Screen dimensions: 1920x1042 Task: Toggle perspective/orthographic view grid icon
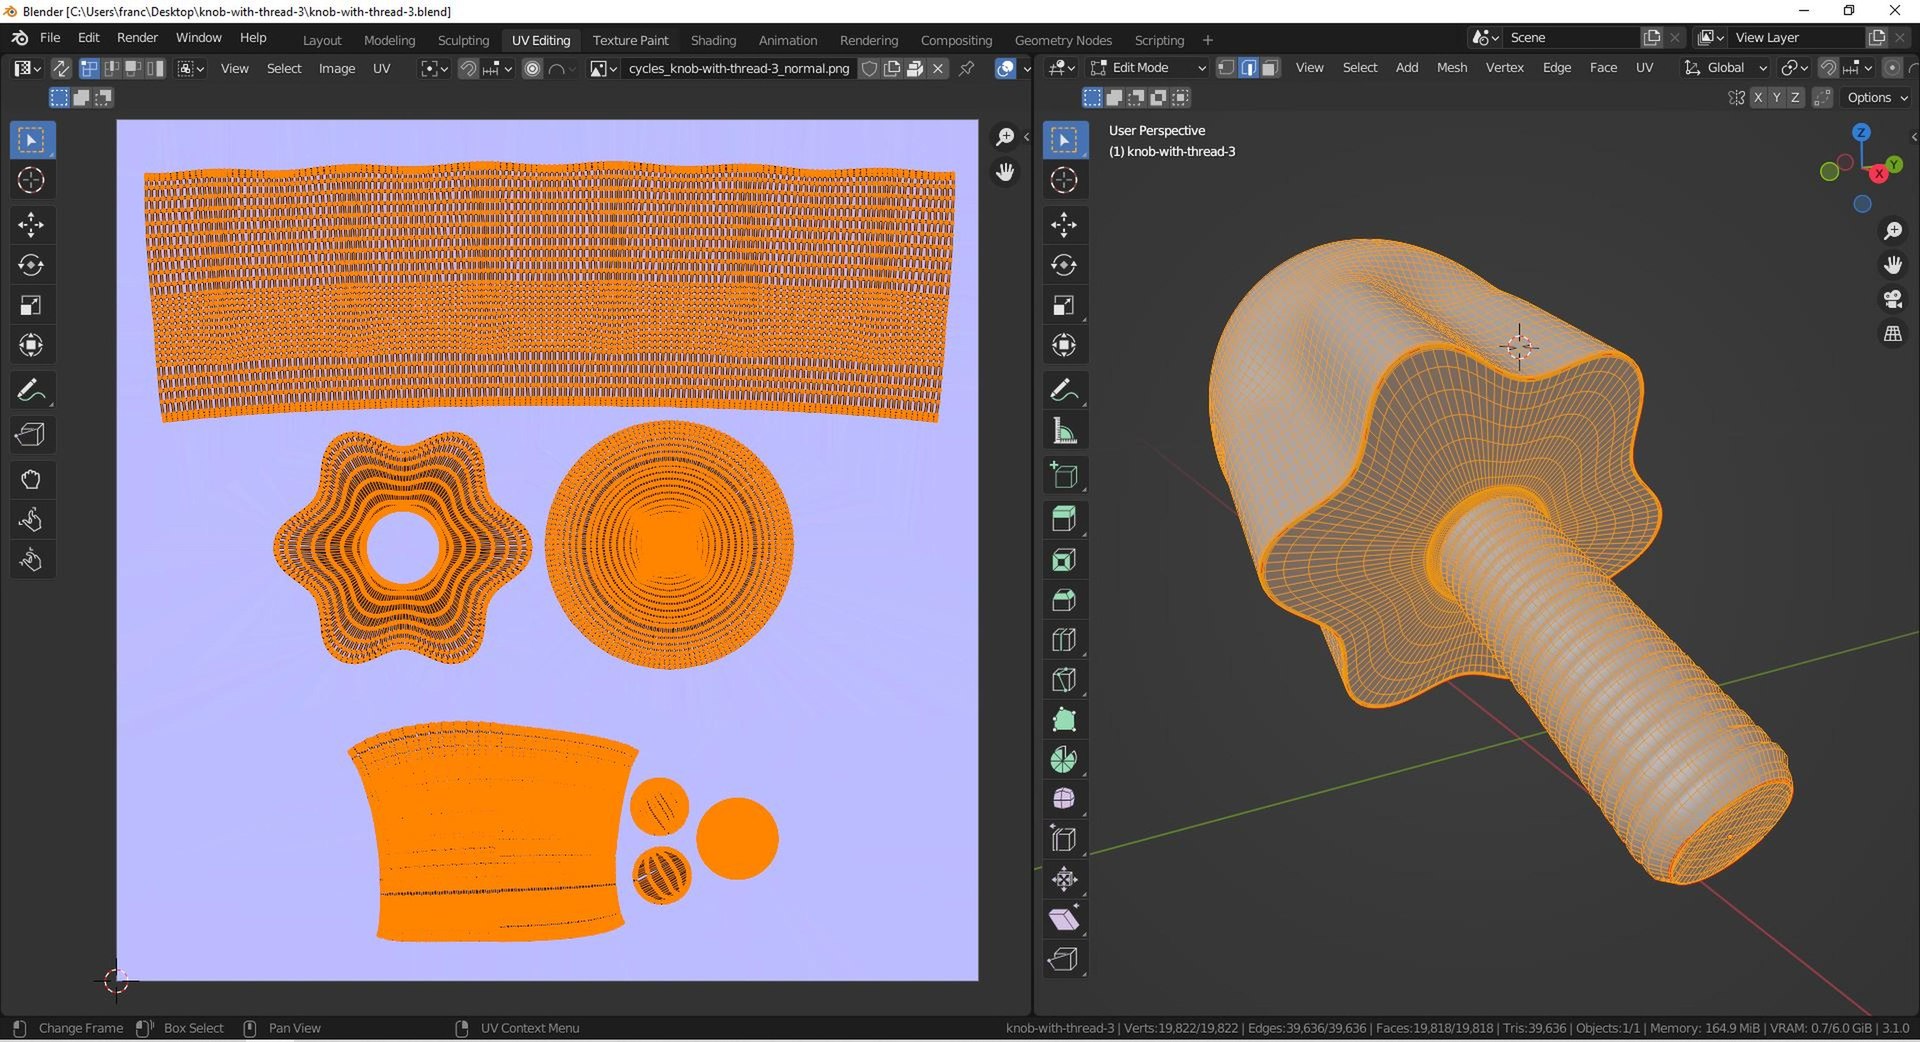click(x=1893, y=334)
